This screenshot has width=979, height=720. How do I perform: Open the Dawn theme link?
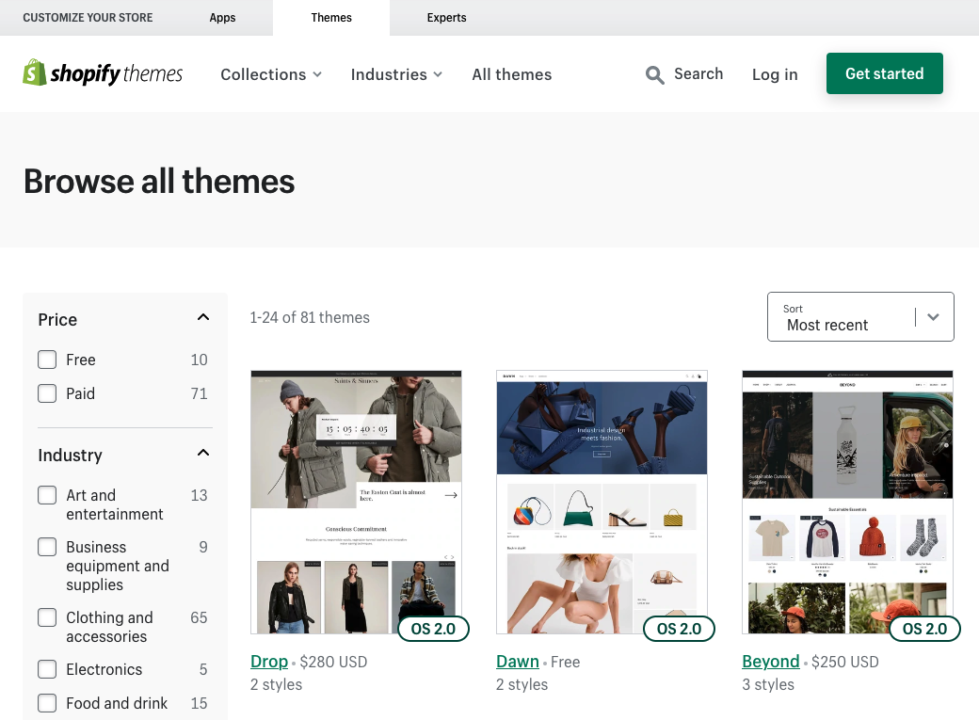coord(517,661)
